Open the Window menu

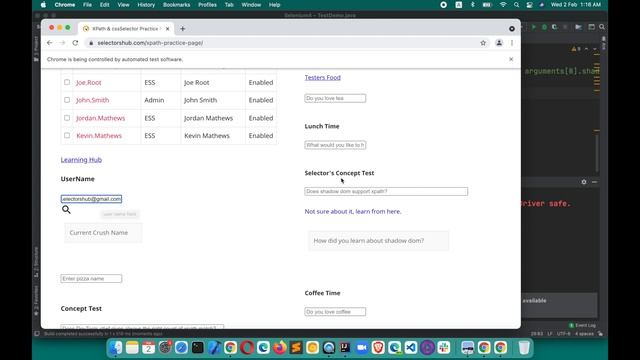coord(251,5)
